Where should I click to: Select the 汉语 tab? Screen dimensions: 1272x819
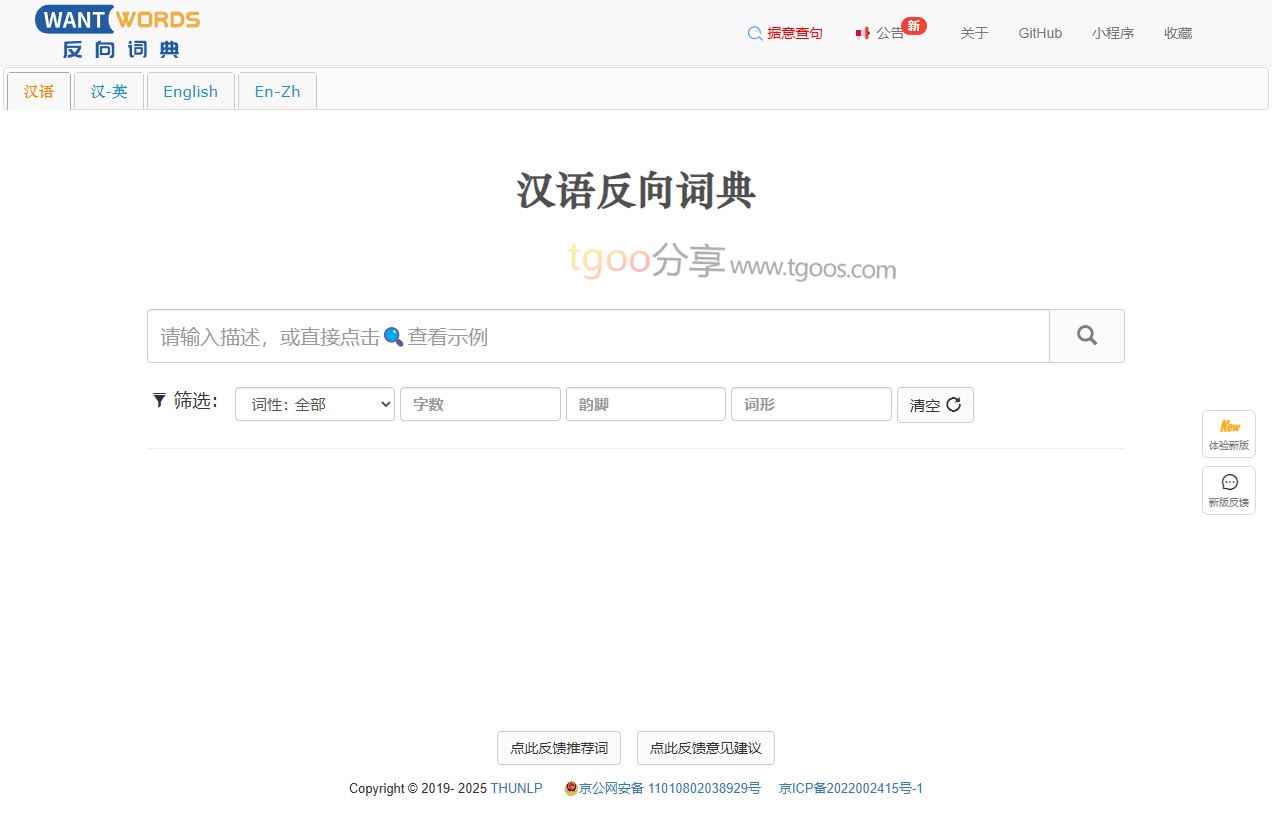tap(39, 91)
